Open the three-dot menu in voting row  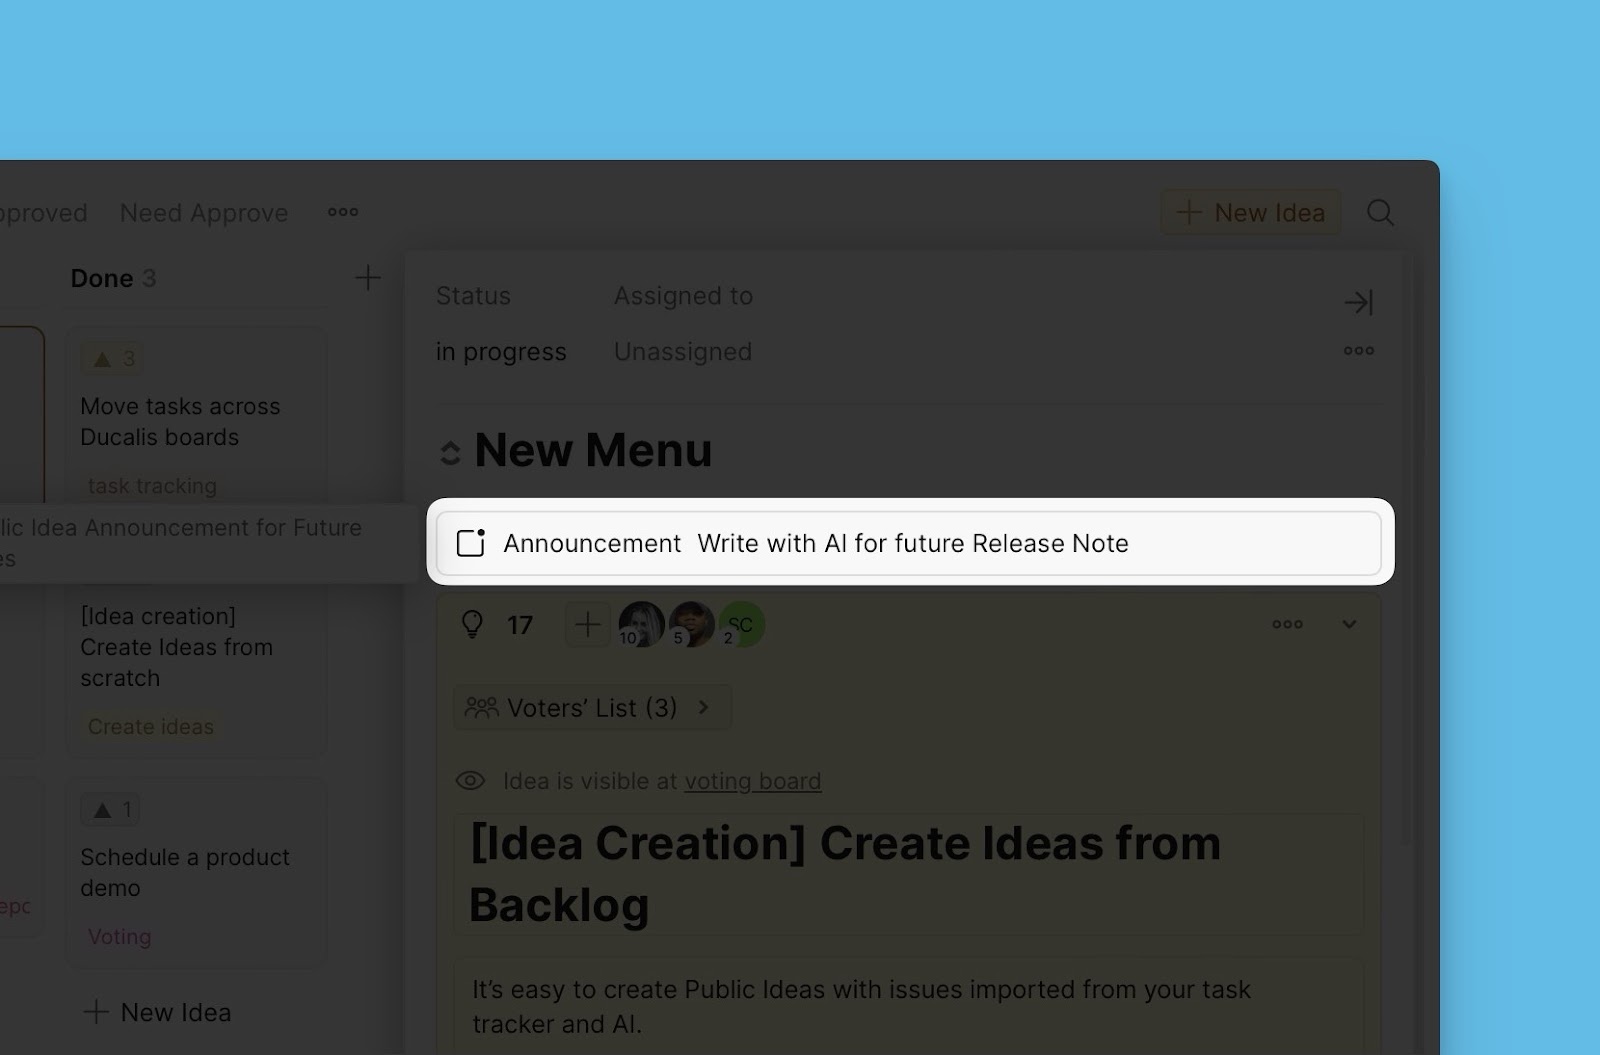pyautogui.click(x=1287, y=625)
